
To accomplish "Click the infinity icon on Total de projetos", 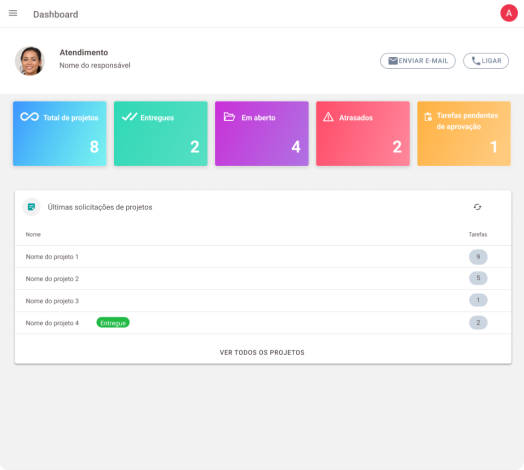I will click(29, 117).
